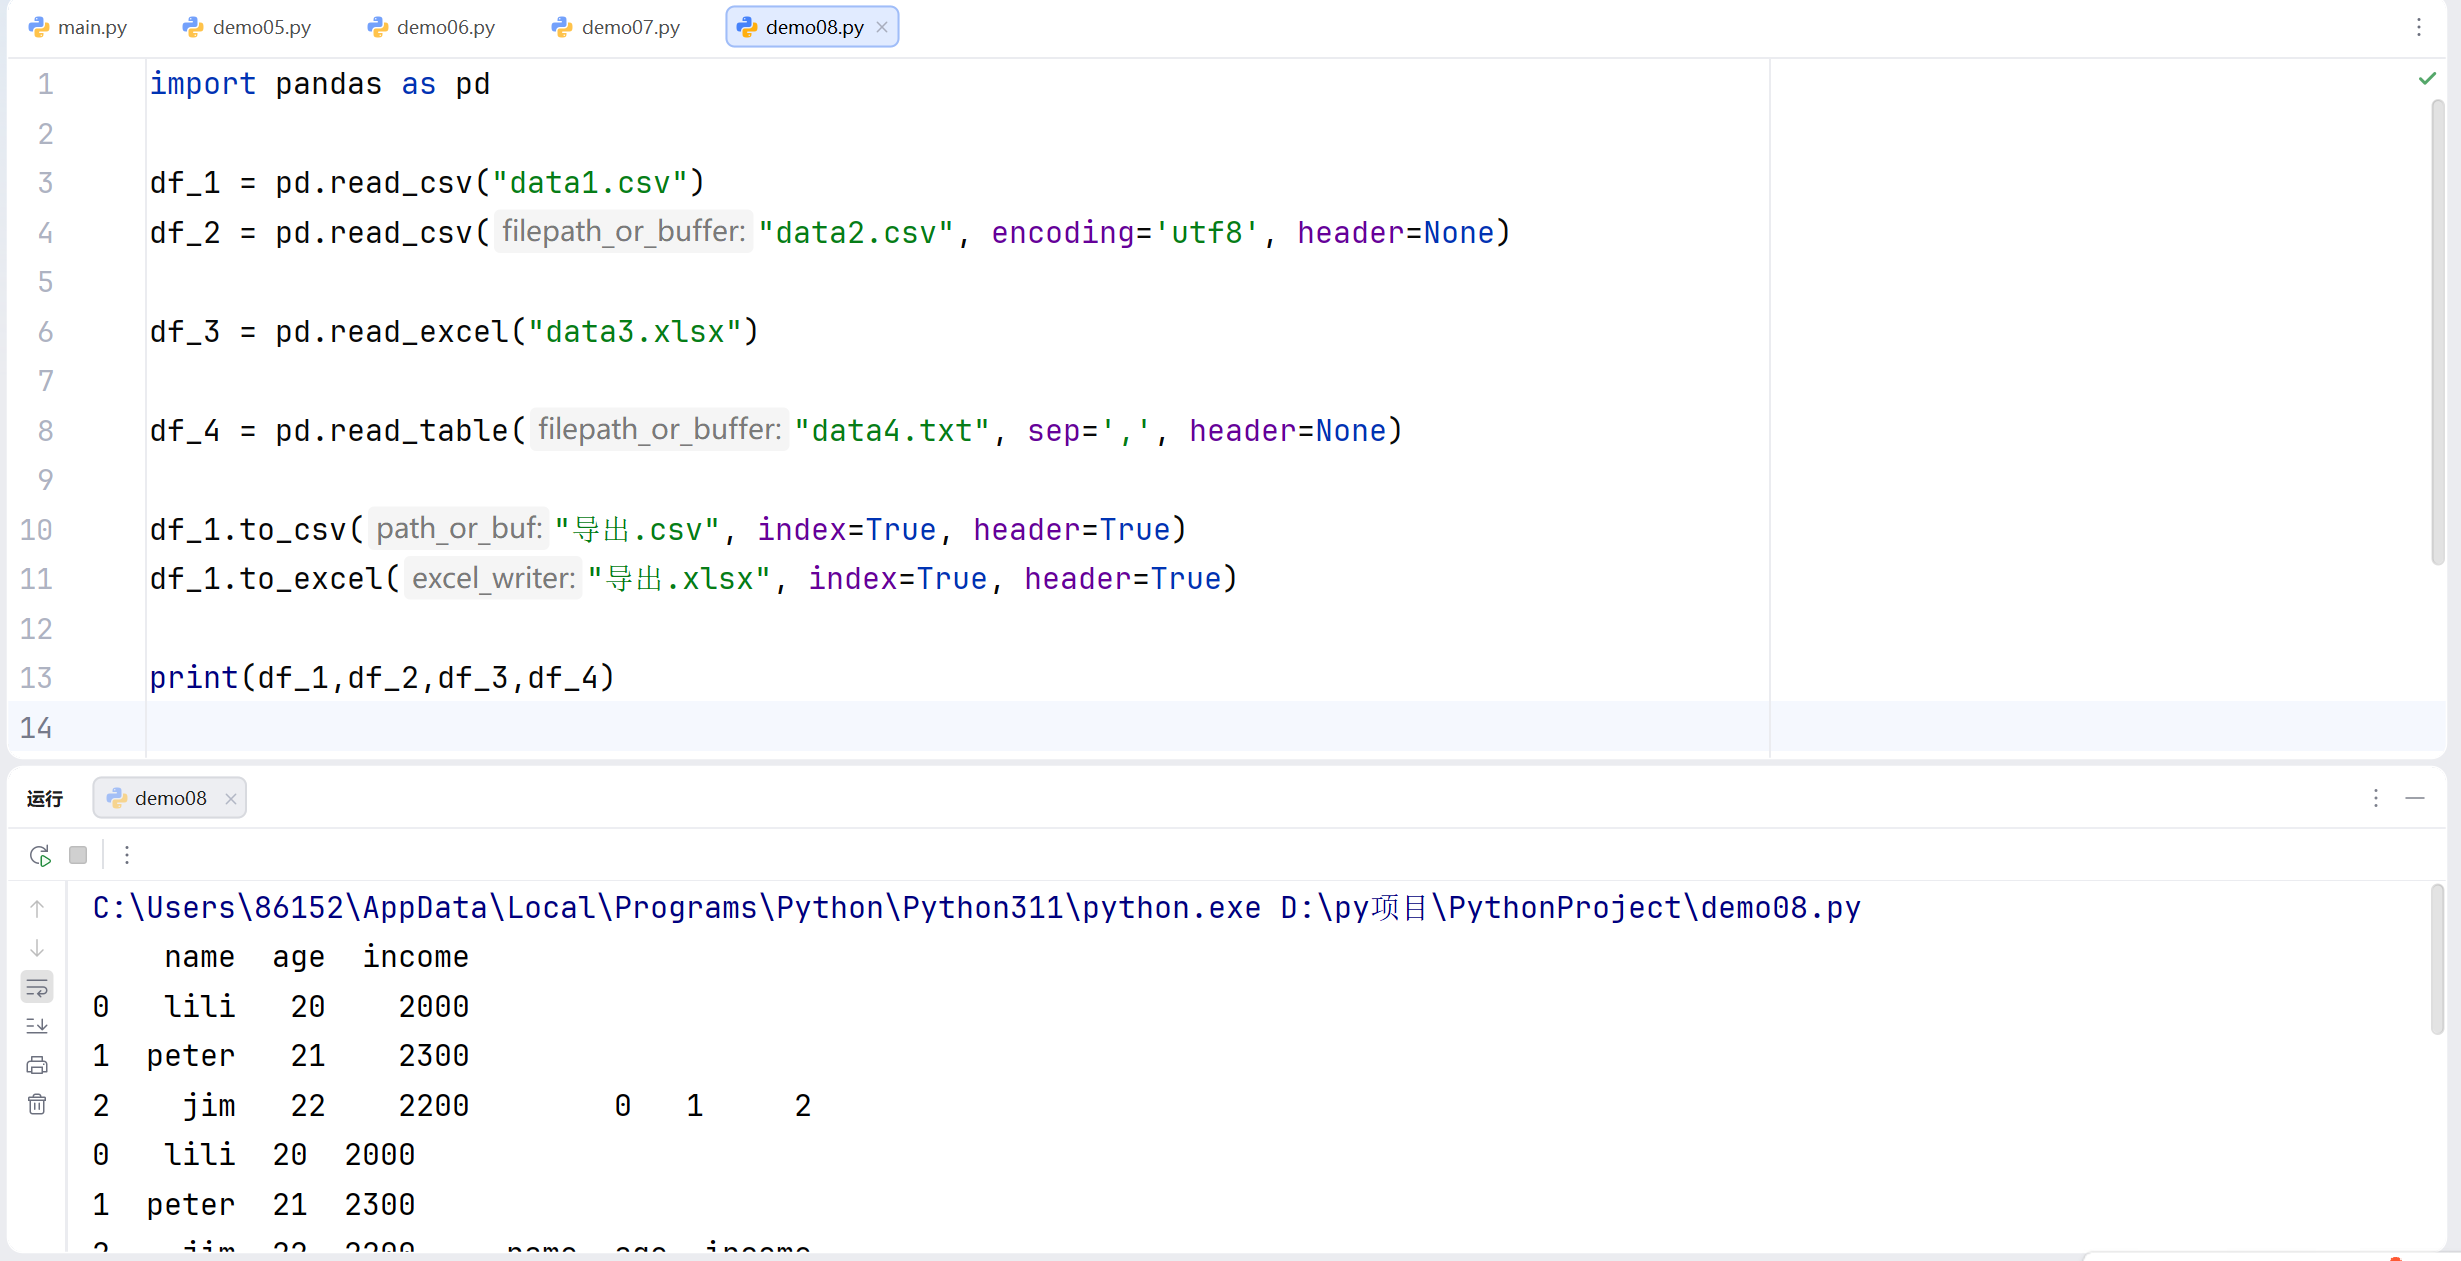The image size is (2461, 1261).
Task: Click the python.exe path in console
Action: pyautogui.click(x=676, y=908)
